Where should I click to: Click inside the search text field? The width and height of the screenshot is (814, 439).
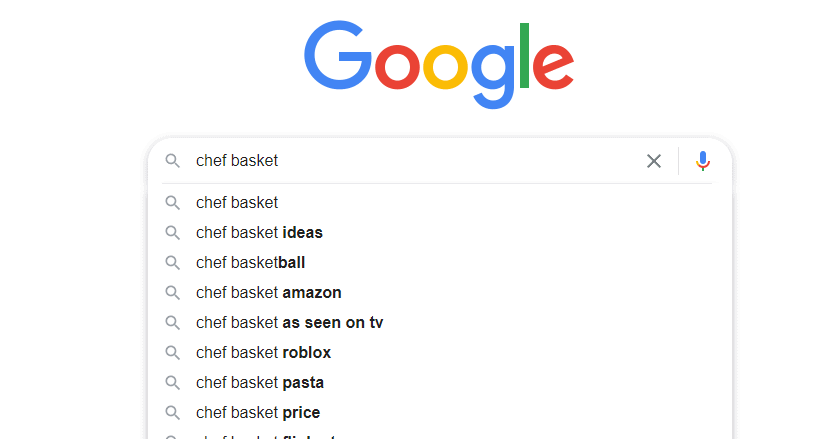(415, 161)
